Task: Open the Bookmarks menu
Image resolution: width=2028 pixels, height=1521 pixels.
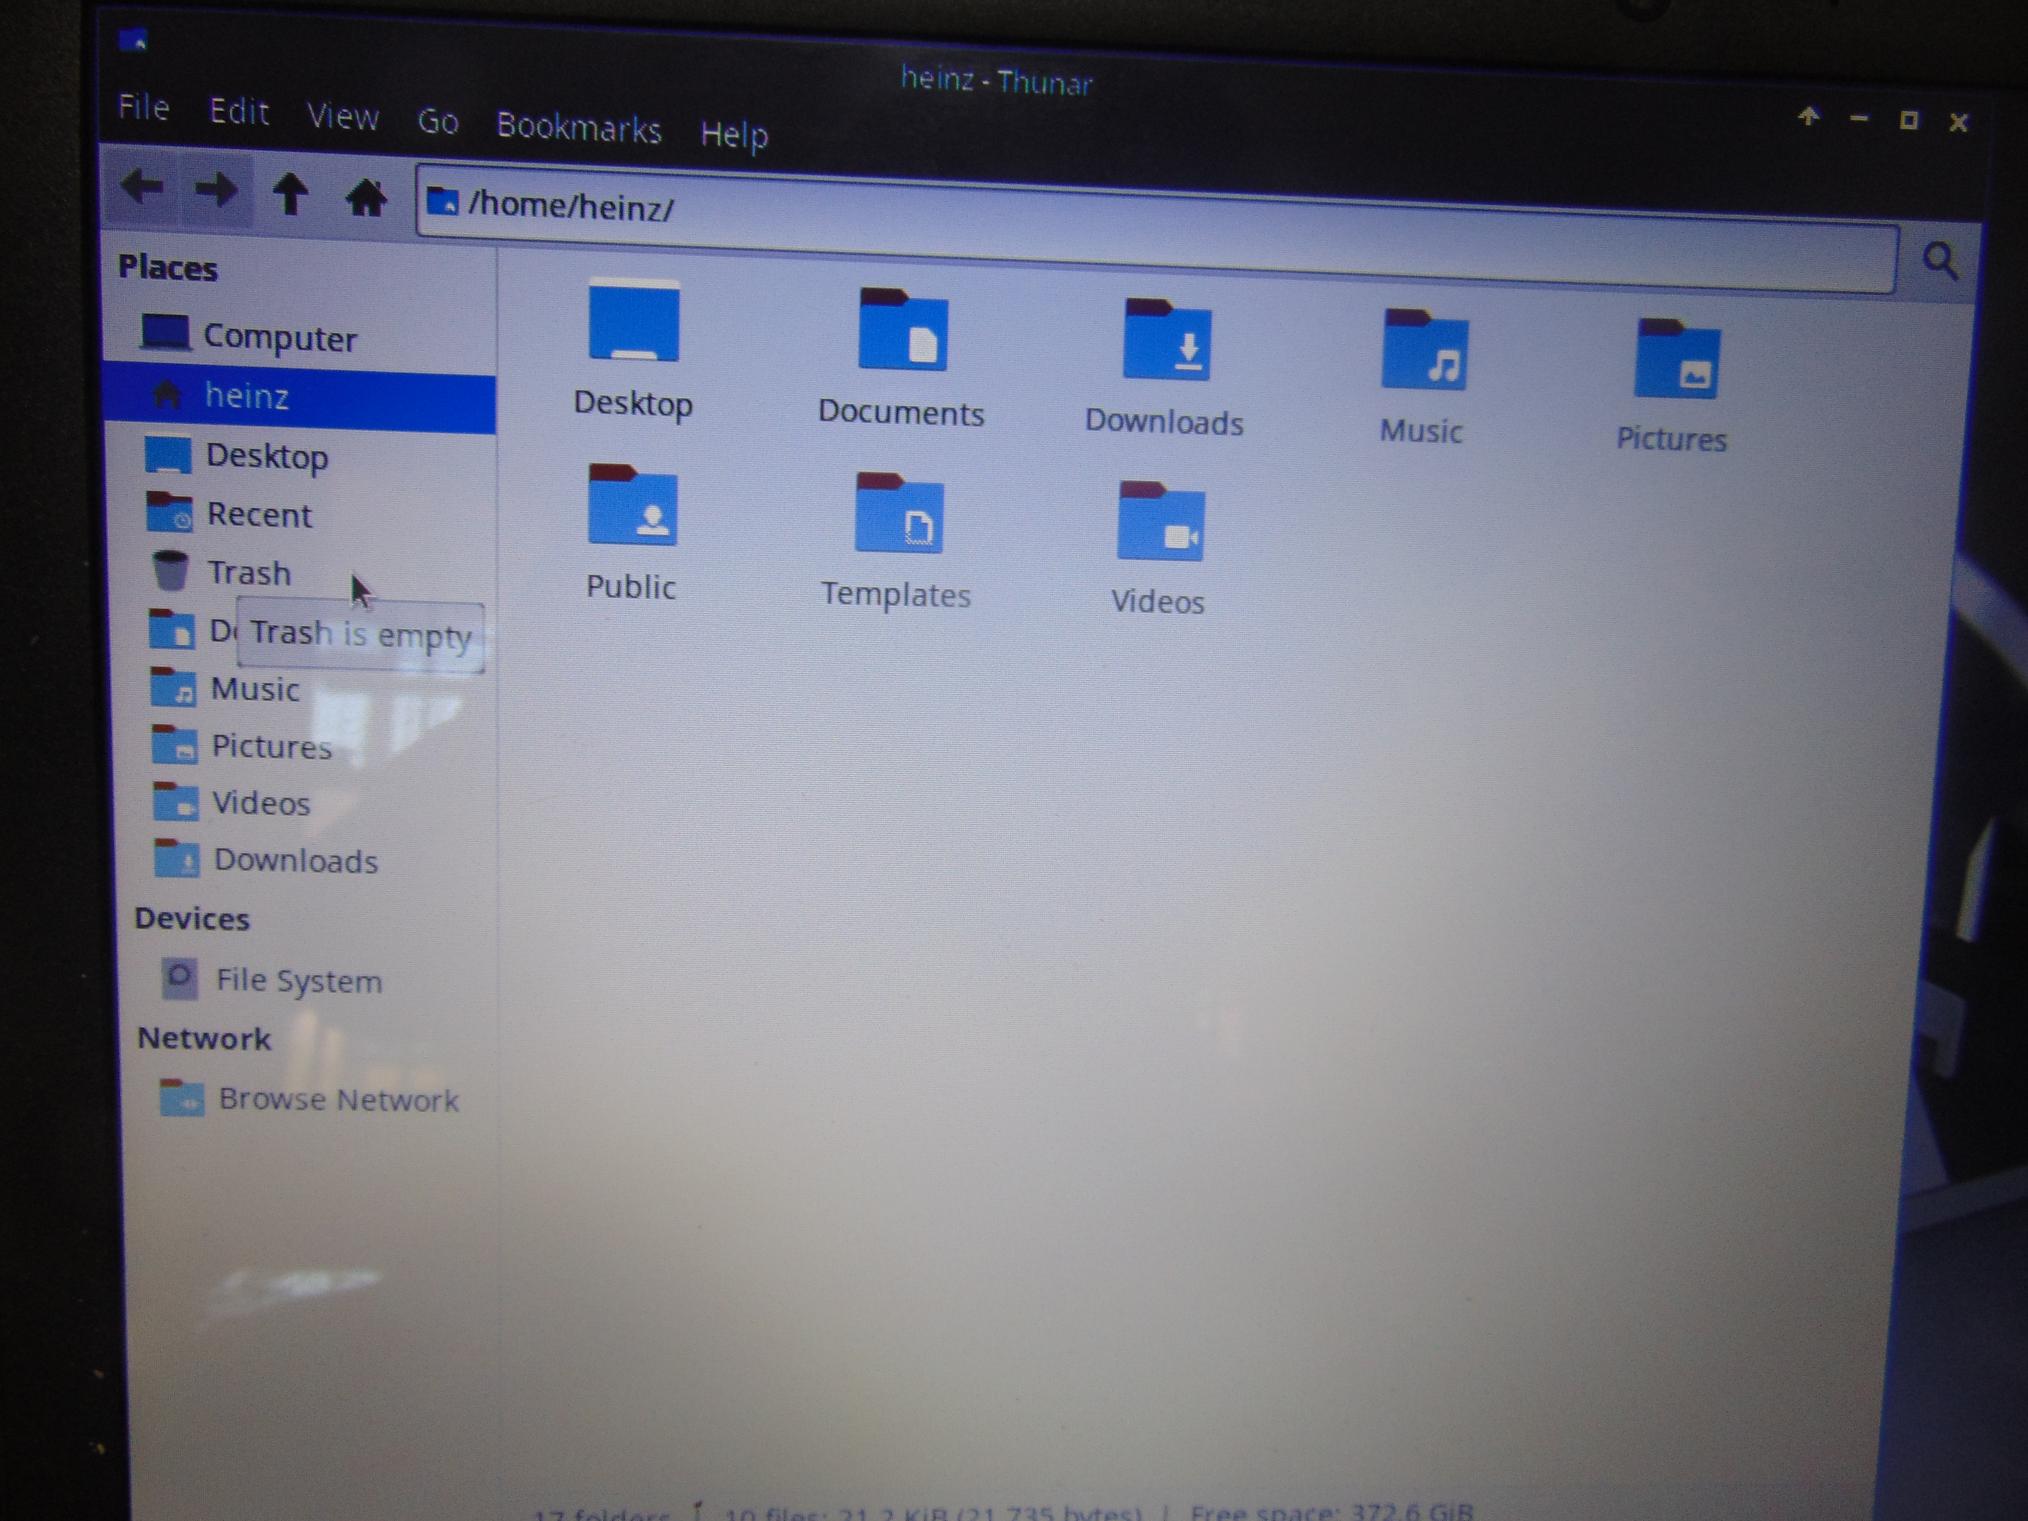Action: click(x=578, y=127)
